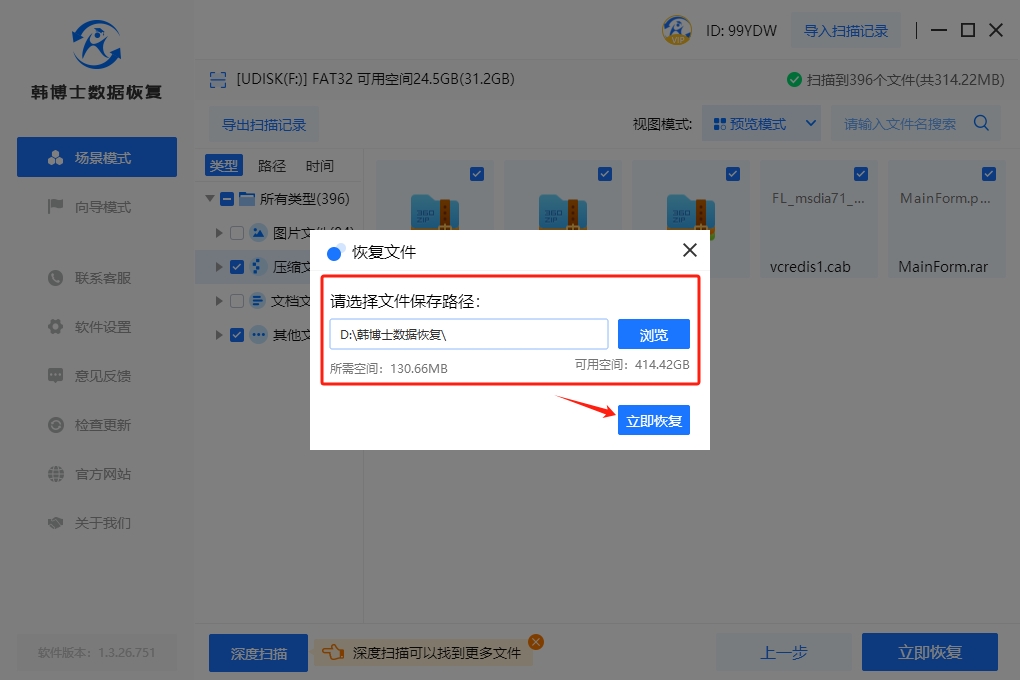The height and width of the screenshot is (680, 1020).
Task: Open 关于我们 about page
Action: 102,523
